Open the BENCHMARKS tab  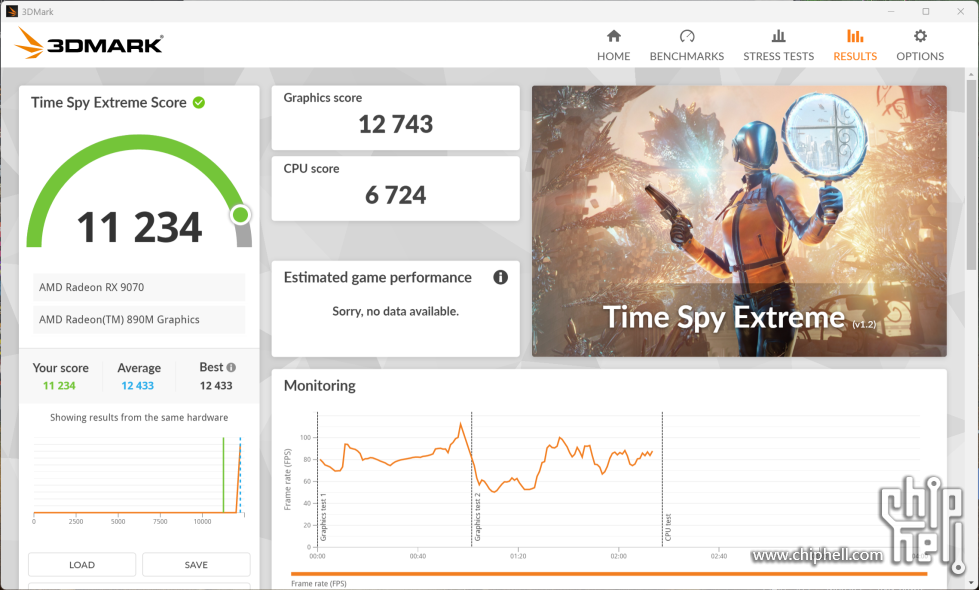click(x=687, y=46)
